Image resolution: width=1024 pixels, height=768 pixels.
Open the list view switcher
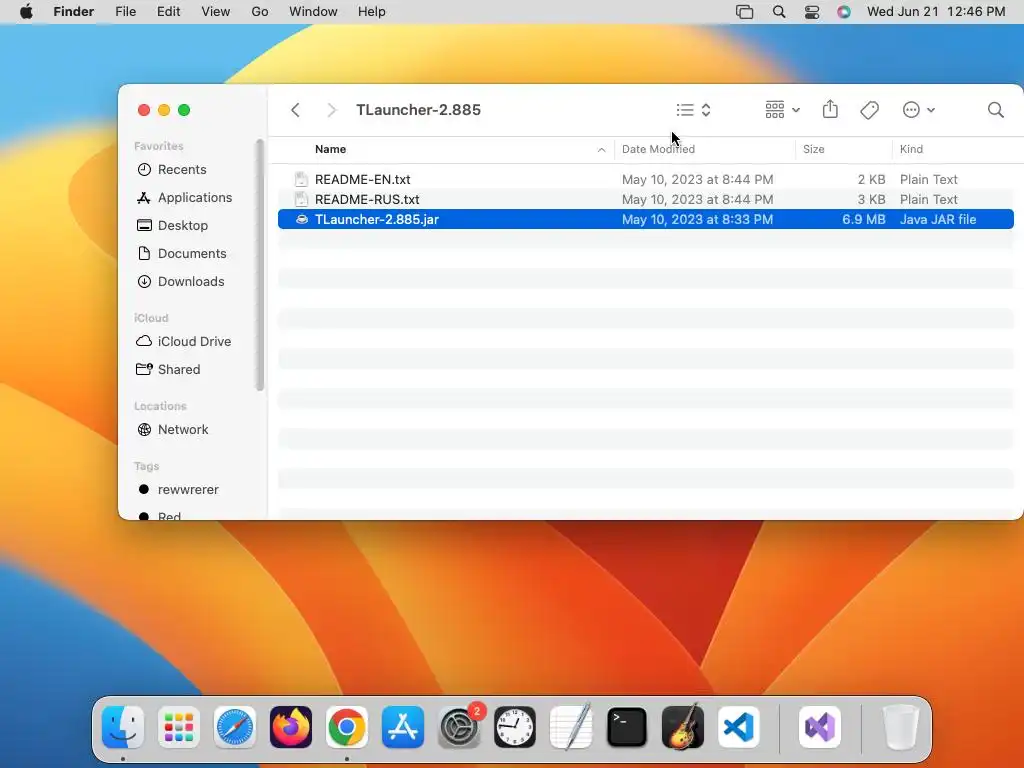694,110
